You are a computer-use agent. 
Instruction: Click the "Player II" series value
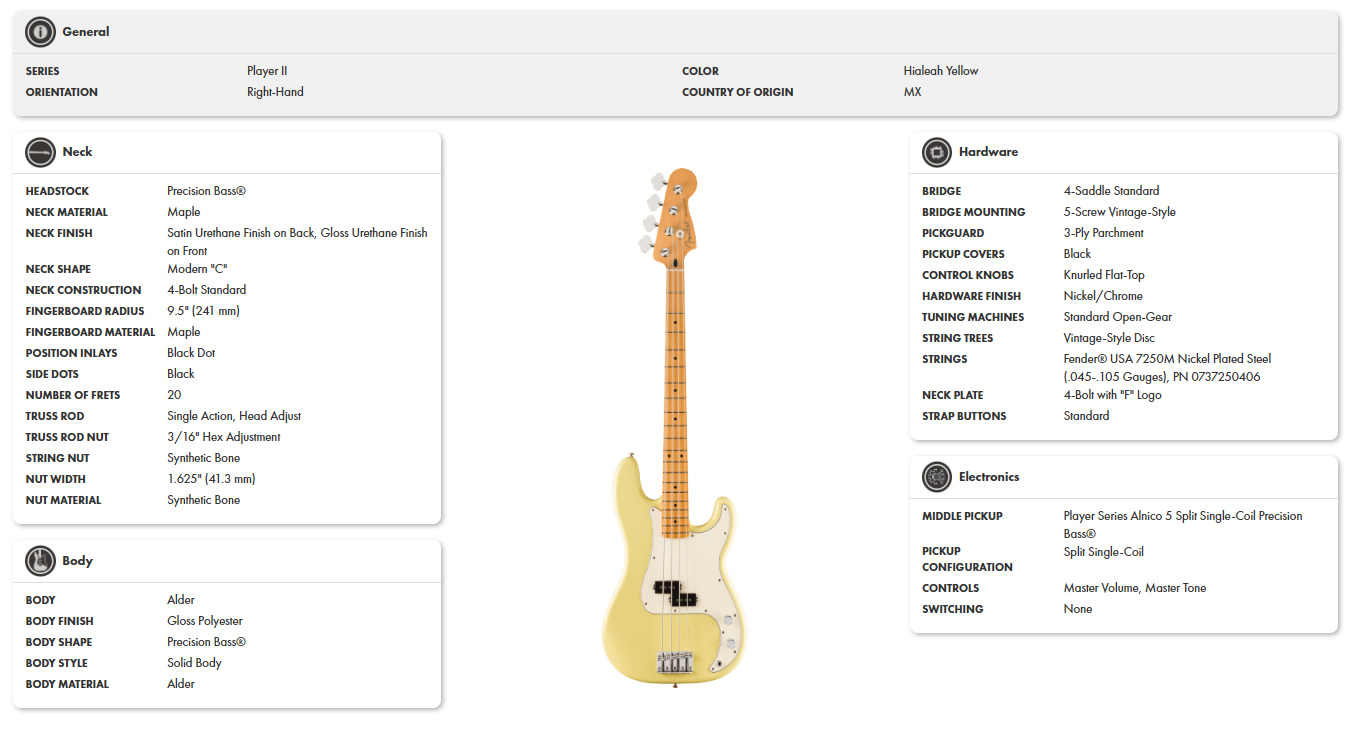pyautogui.click(x=267, y=71)
